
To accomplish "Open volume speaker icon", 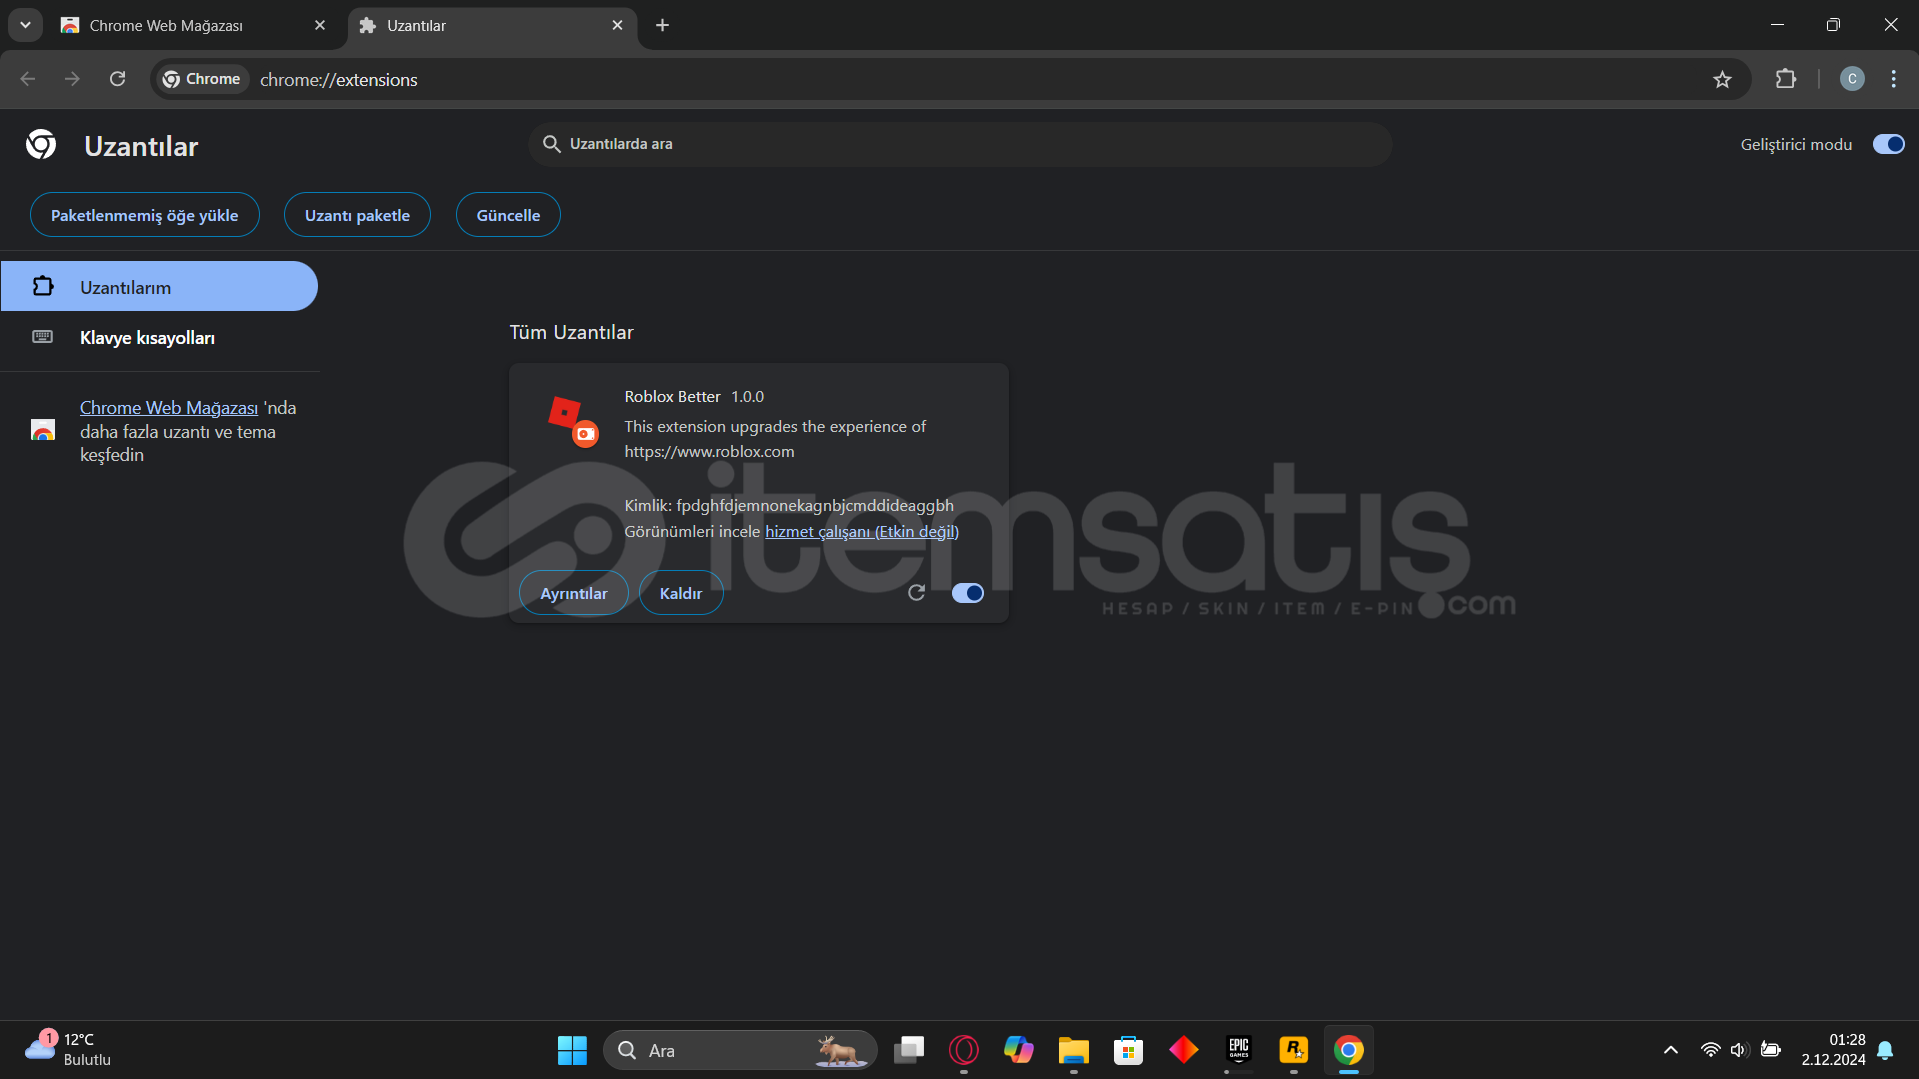I will [1739, 1050].
